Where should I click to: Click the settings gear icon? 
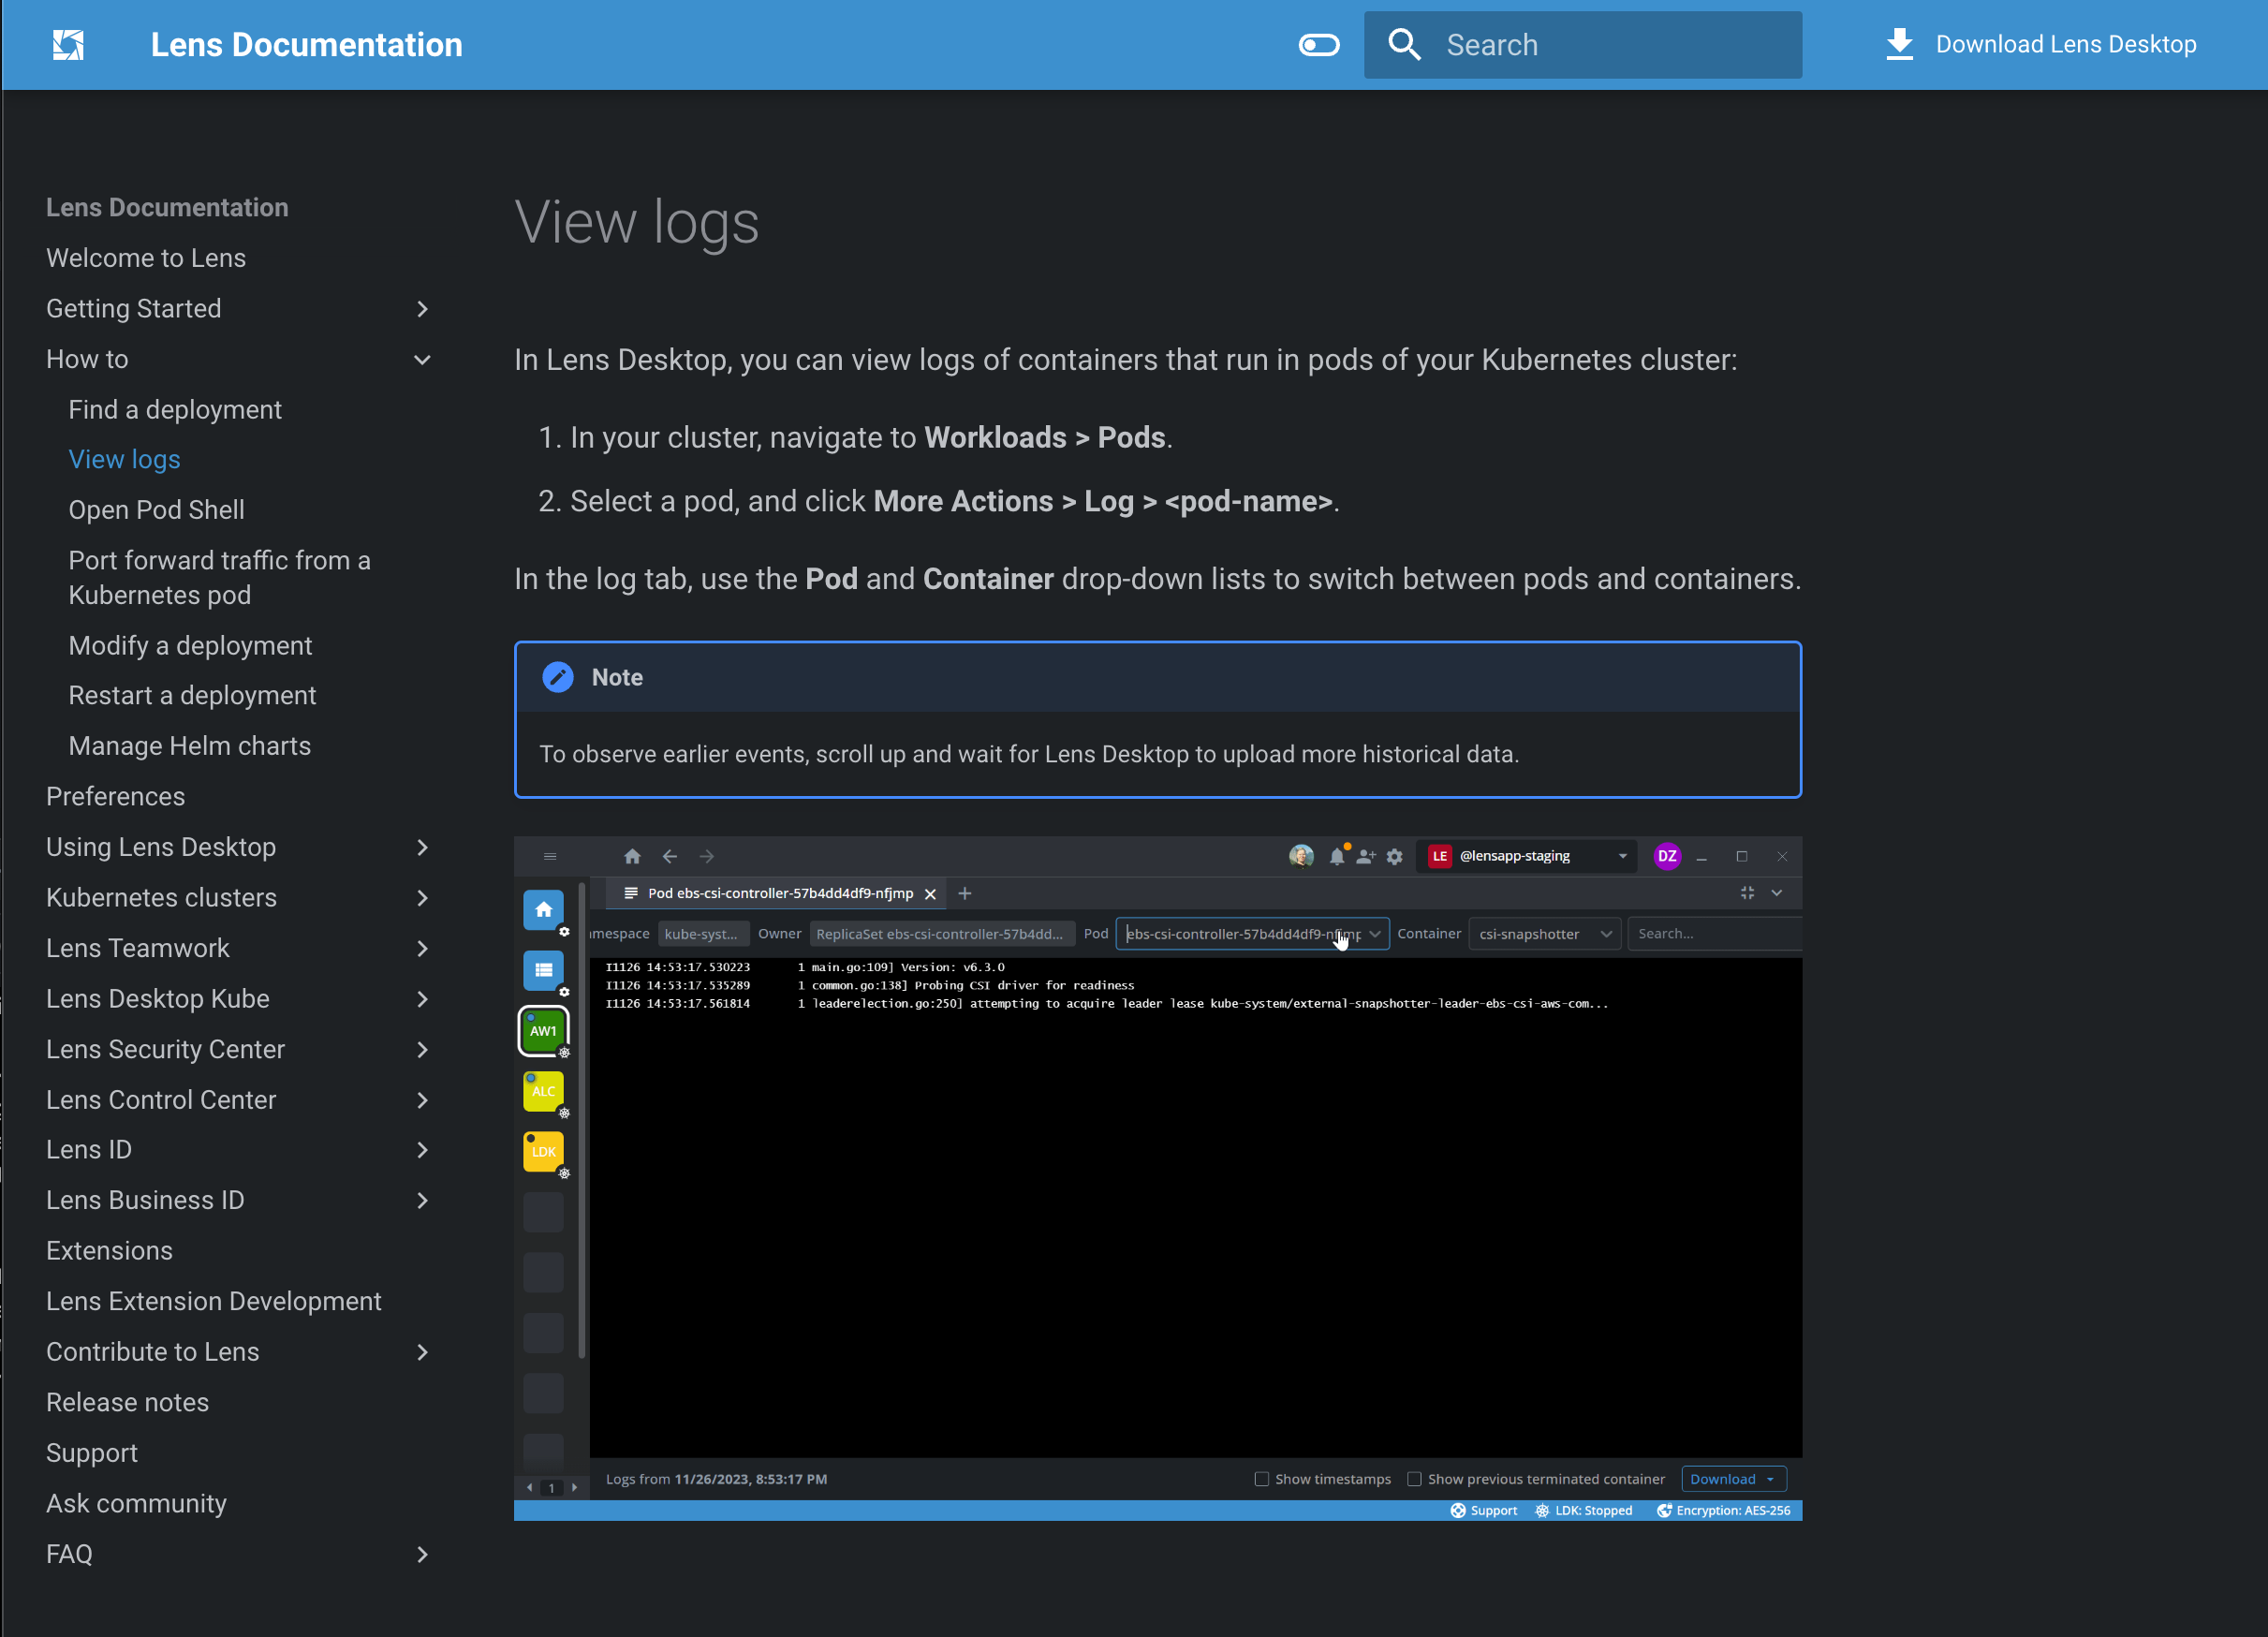[x=1394, y=856]
